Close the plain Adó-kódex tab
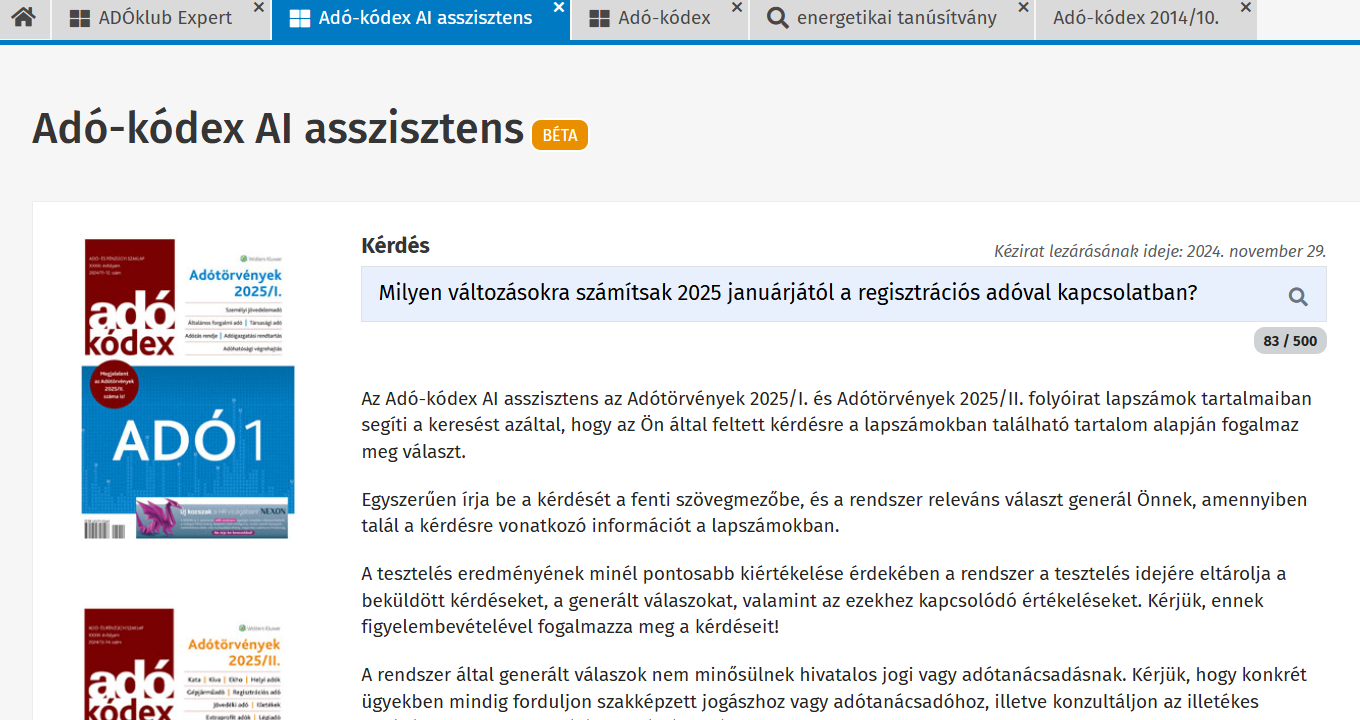This screenshot has width=1360, height=720. coord(737,8)
